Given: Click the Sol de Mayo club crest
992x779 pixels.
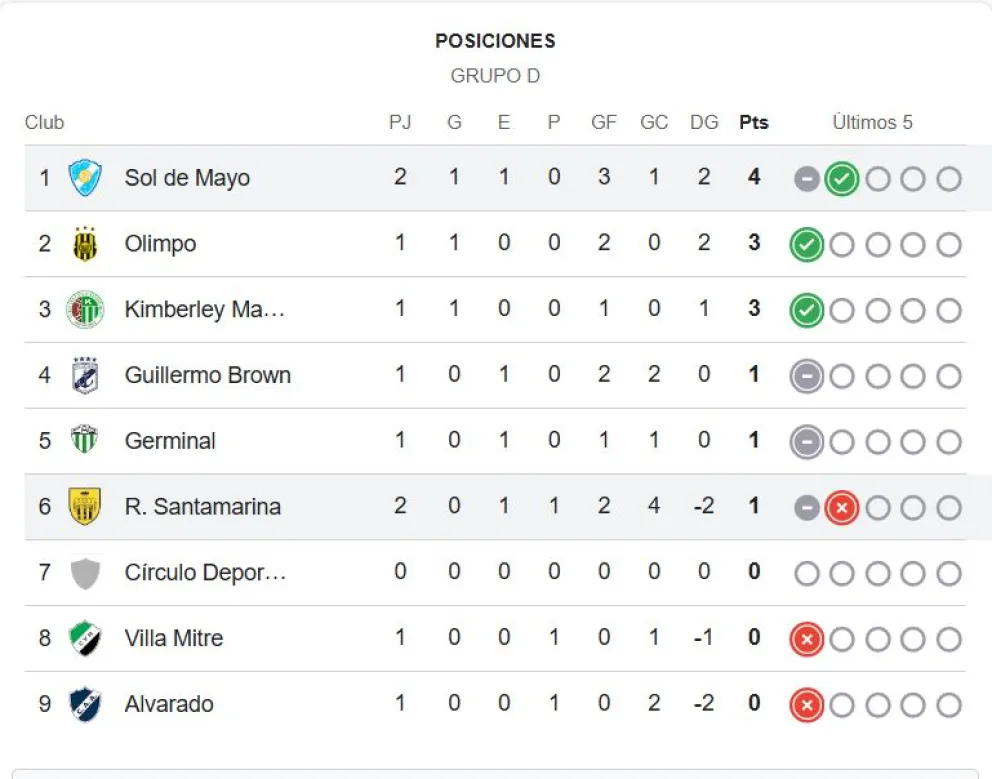Looking at the screenshot, I should [x=85, y=178].
